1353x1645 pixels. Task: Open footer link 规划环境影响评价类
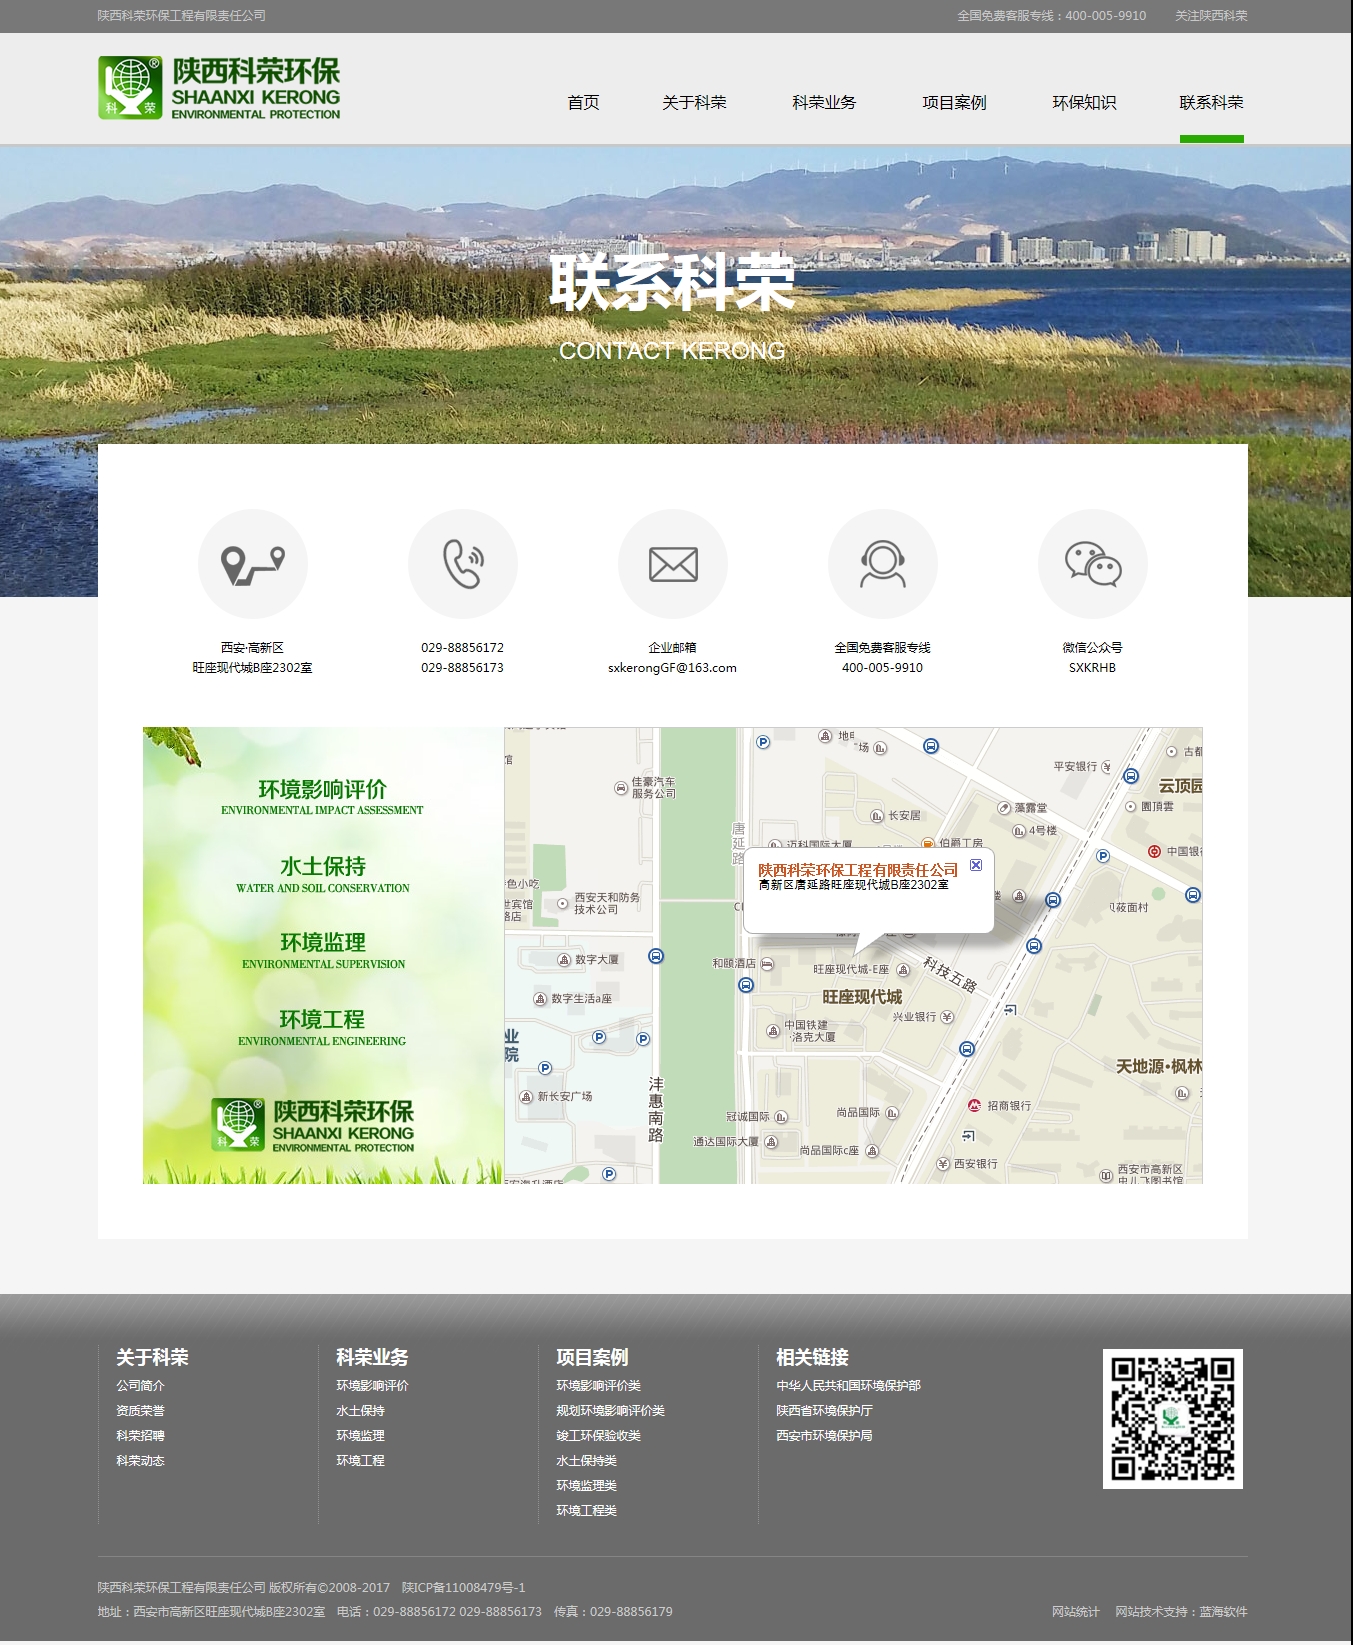610,1411
